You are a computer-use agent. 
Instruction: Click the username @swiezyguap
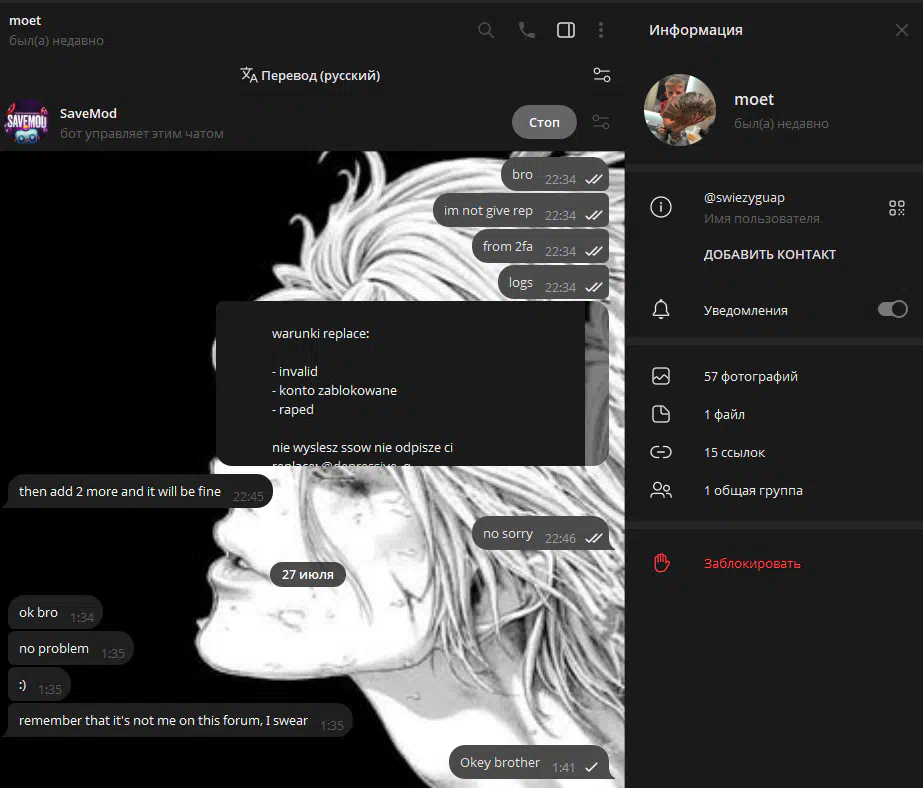tap(744, 198)
